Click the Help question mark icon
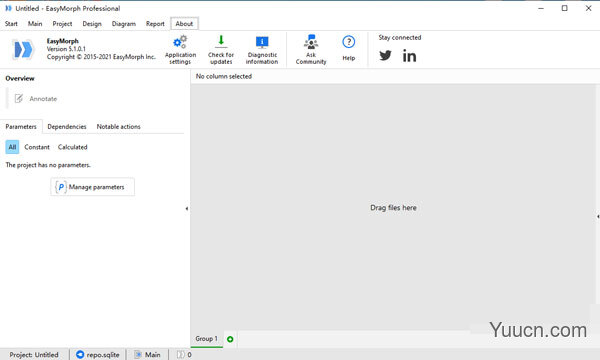The height and width of the screenshot is (360, 600). coord(349,42)
